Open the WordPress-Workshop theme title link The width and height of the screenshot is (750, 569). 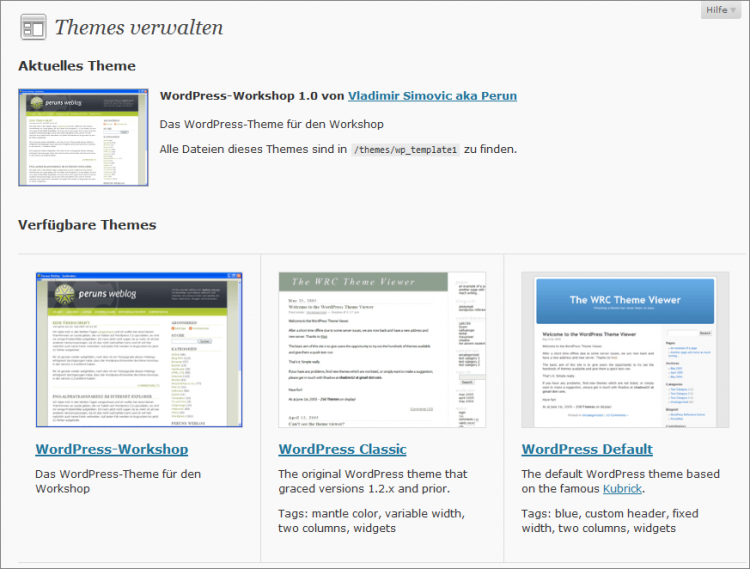pos(111,449)
